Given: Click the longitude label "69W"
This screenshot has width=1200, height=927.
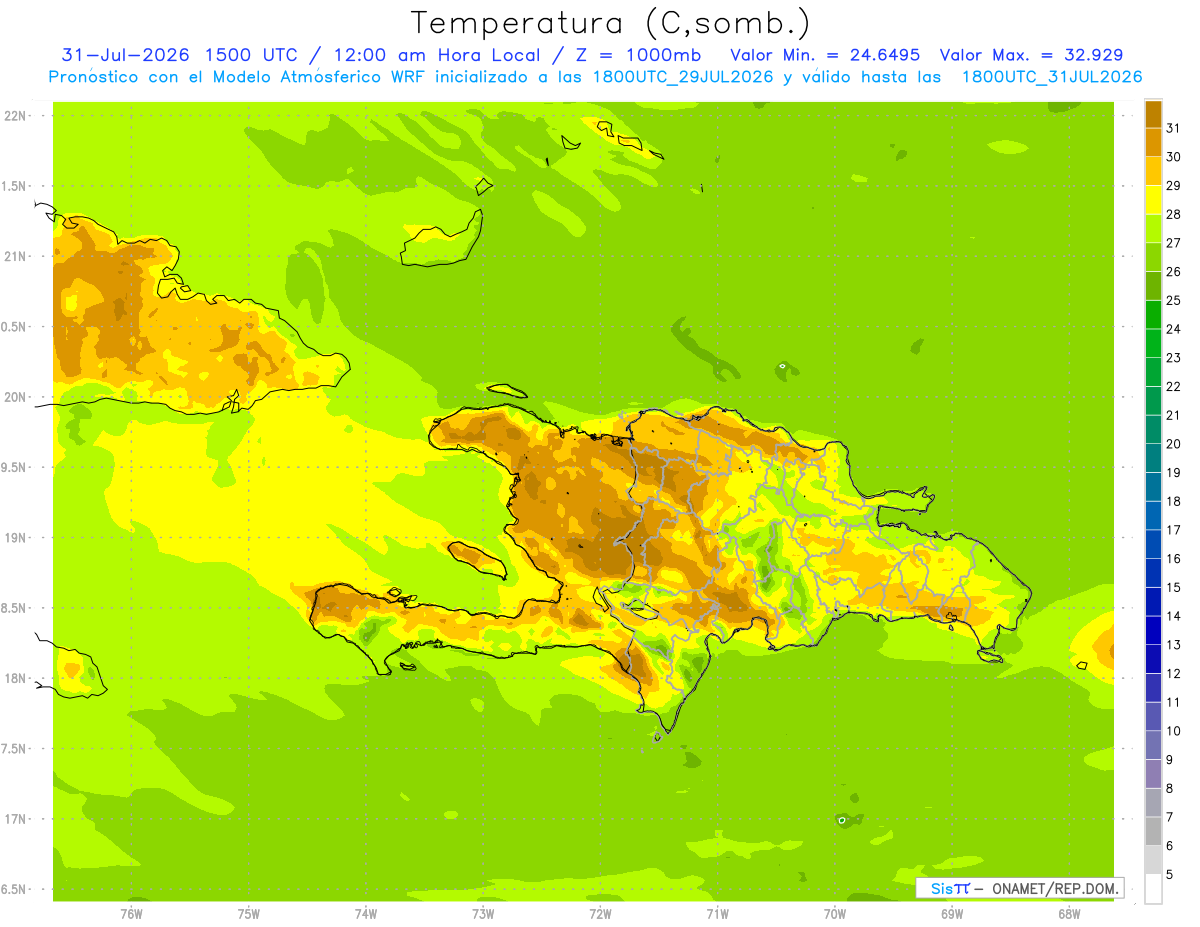Looking at the screenshot, I should (952, 913).
